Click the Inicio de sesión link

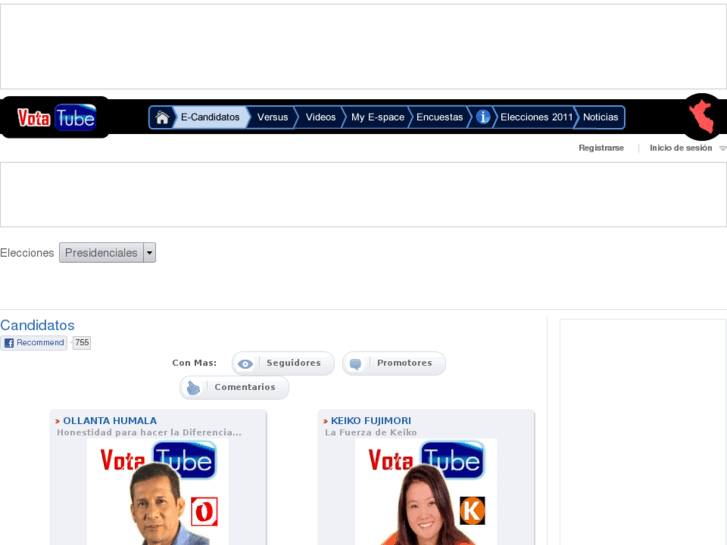click(681, 148)
